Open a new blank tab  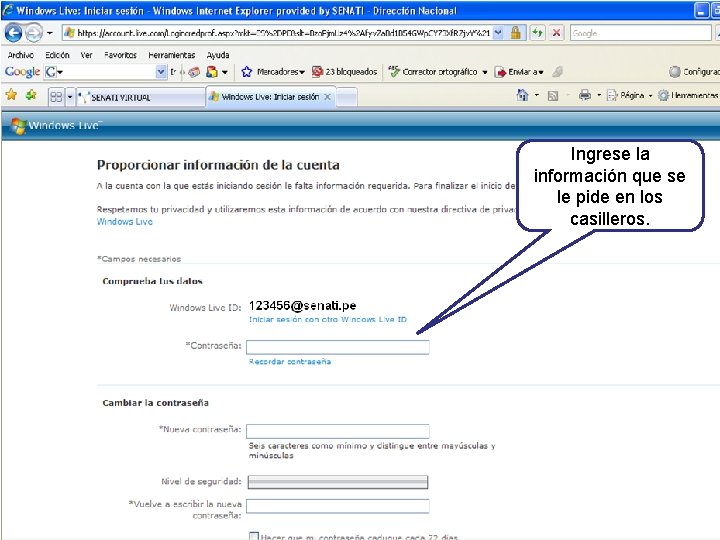point(347,97)
